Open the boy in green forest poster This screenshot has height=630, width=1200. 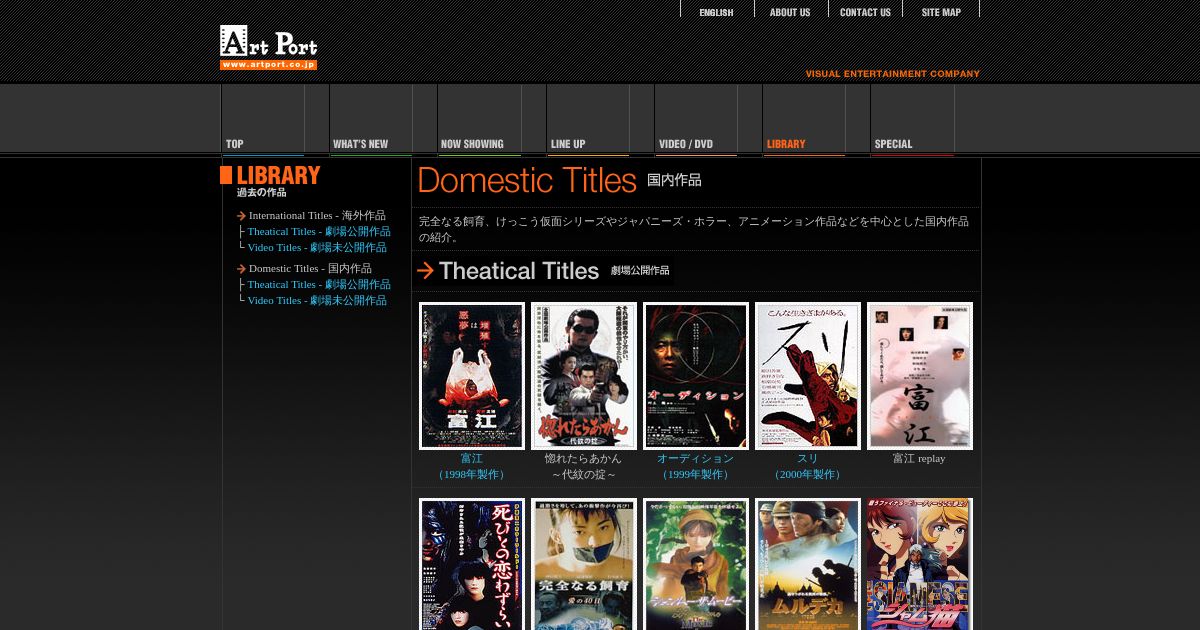tap(696, 564)
